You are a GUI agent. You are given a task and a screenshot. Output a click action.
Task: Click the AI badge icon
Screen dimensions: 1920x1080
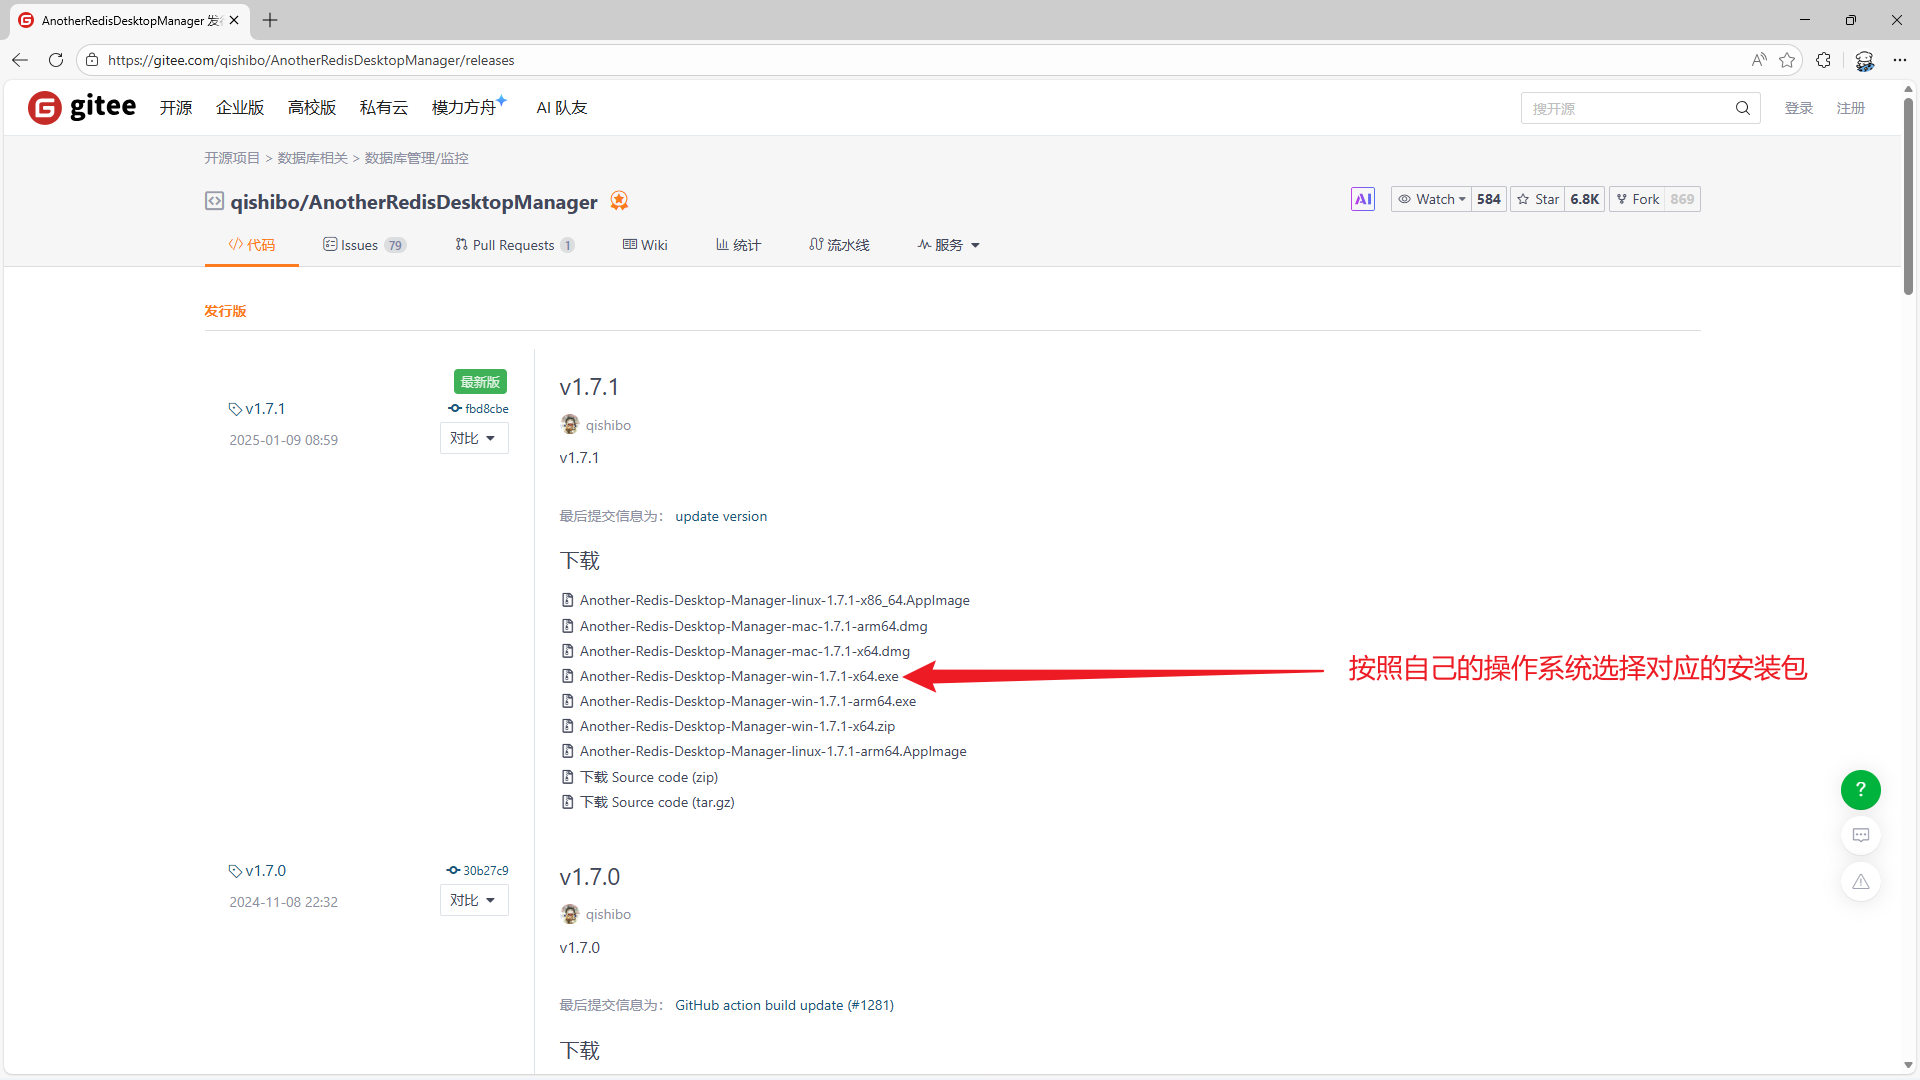coord(1363,199)
